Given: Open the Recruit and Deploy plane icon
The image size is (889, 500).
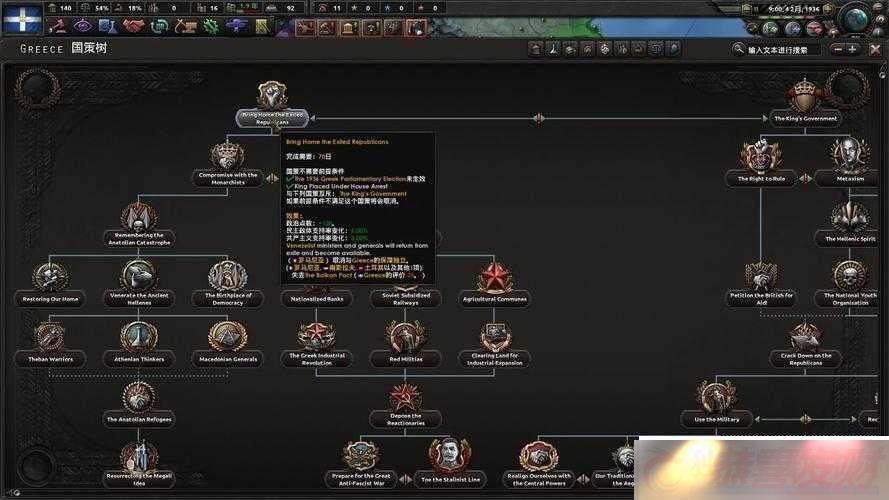Looking at the screenshot, I should point(236,27).
